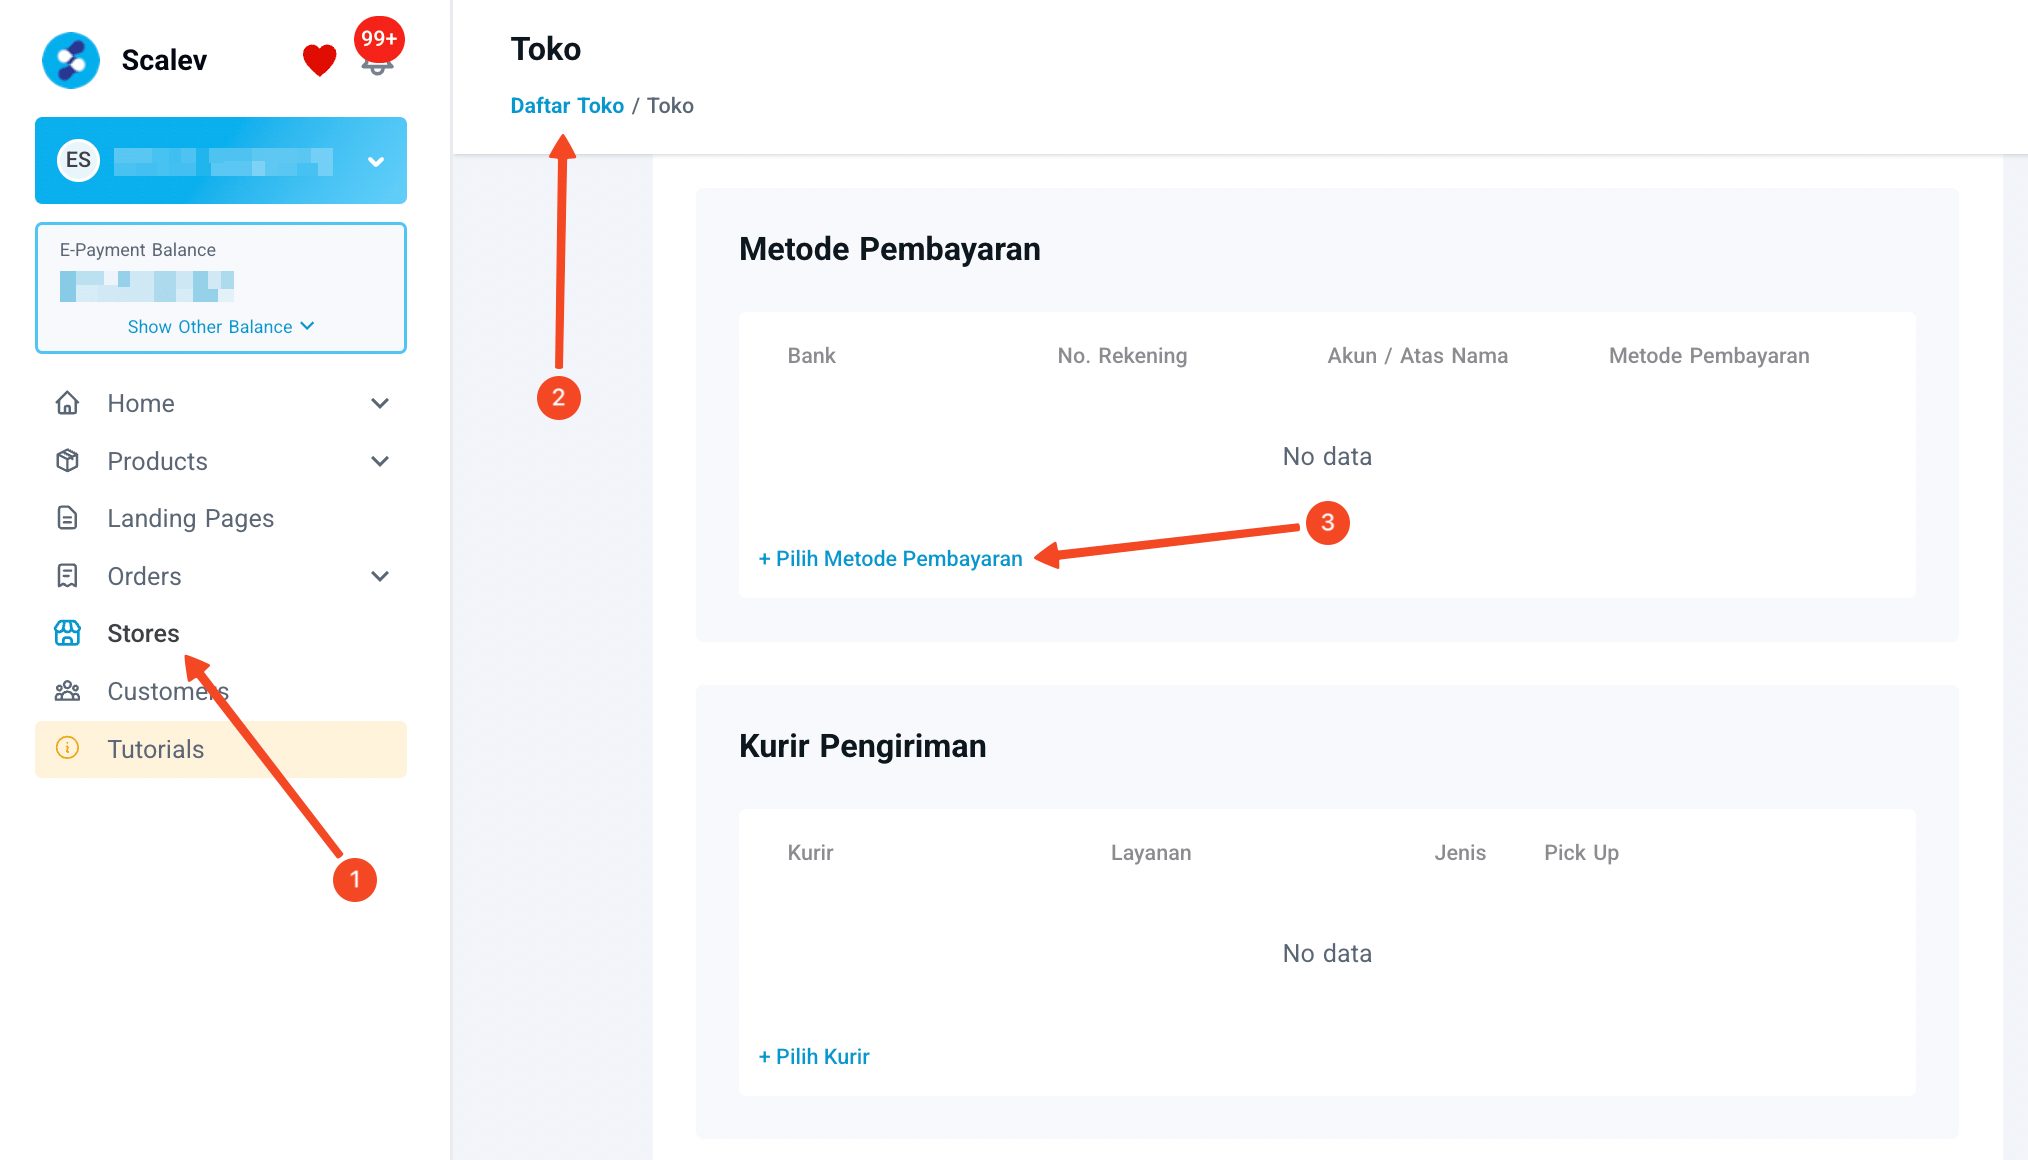The height and width of the screenshot is (1160, 2028).
Task: Click the Landing Pages document icon
Action: pyautogui.click(x=67, y=518)
